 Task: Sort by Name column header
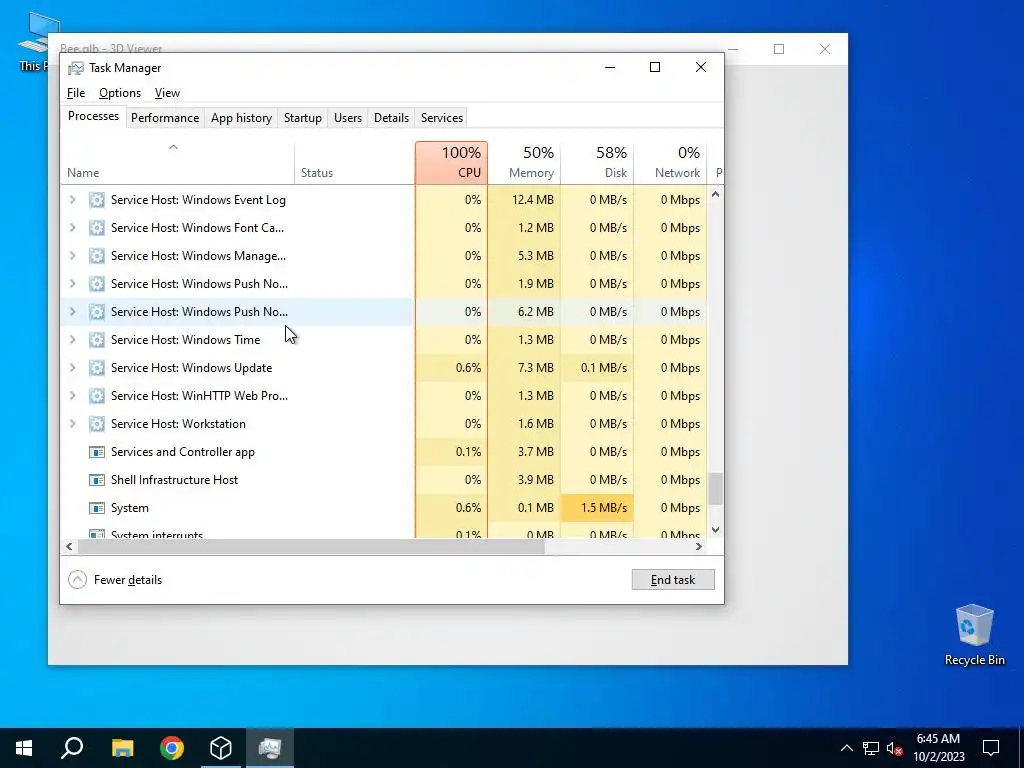pos(178,163)
